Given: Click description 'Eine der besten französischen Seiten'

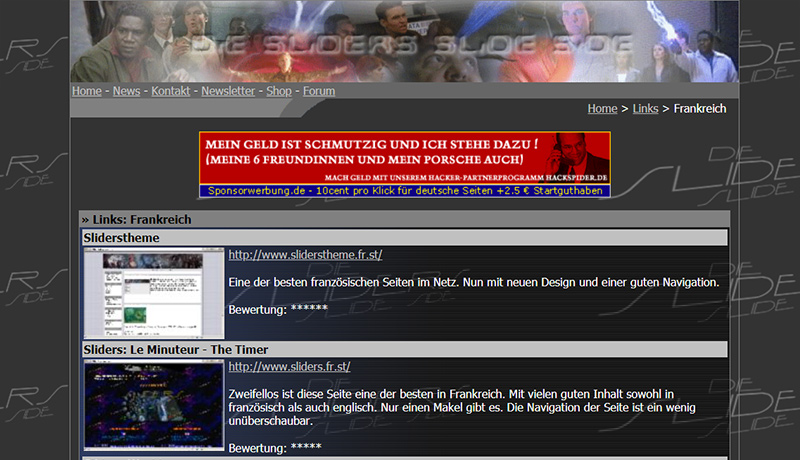Looking at the screenshot, I should 473,282.
